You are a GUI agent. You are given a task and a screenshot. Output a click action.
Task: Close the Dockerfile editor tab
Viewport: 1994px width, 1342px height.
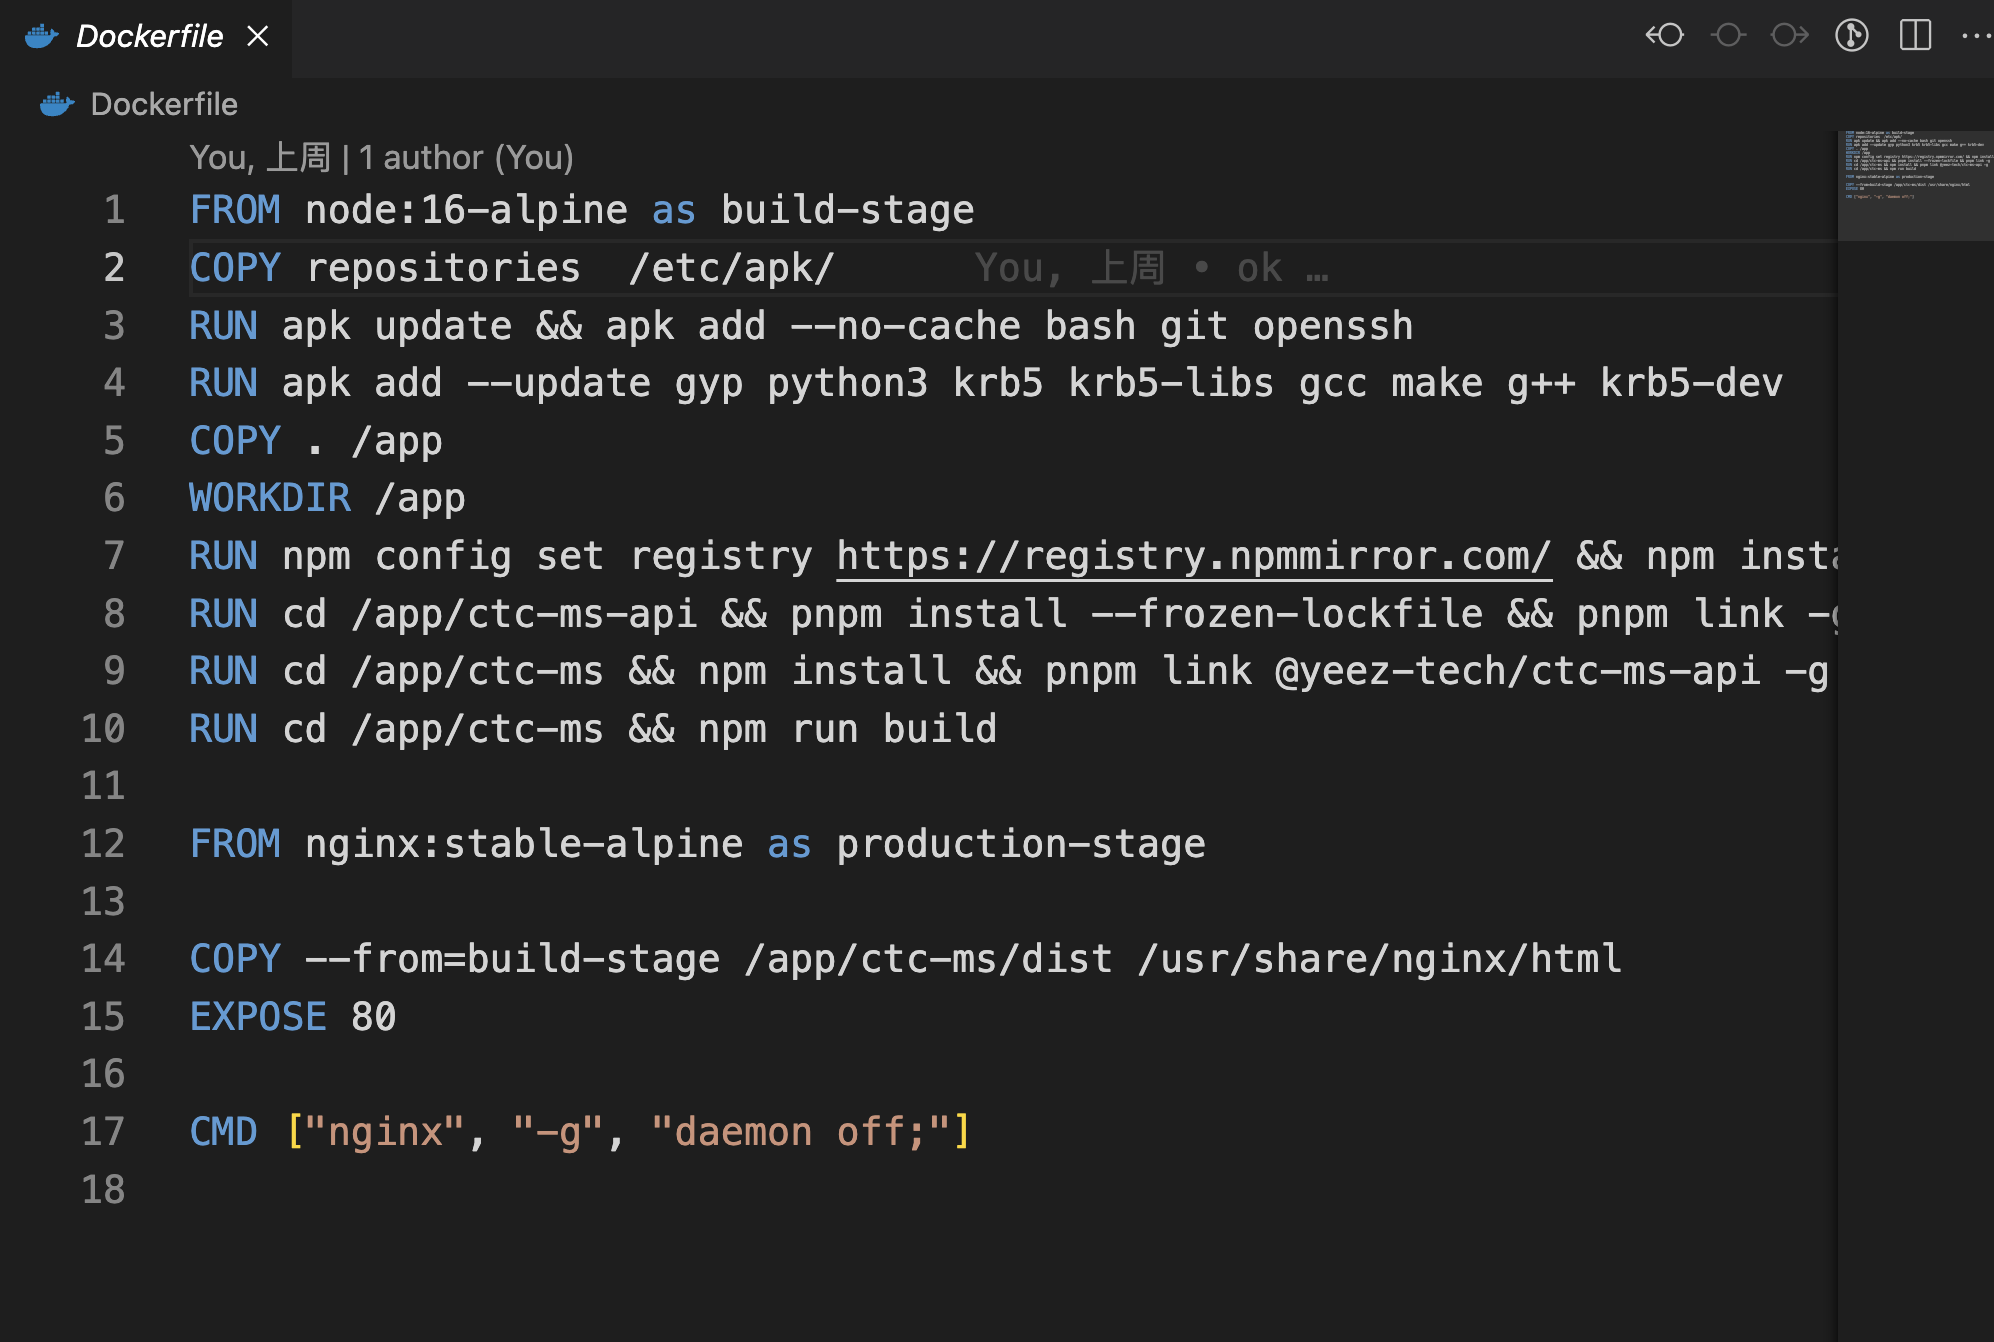coord(258,36)
